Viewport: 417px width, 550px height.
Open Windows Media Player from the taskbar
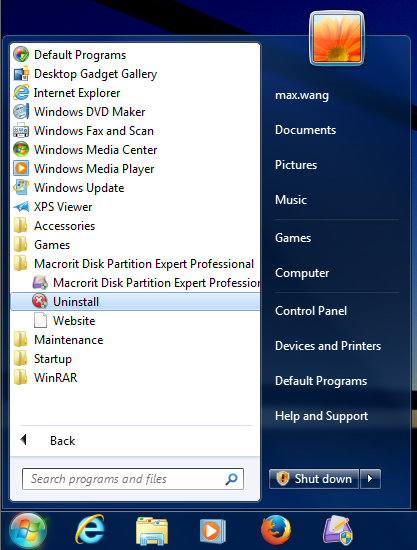pyautogui.click(x=213, y=531)
